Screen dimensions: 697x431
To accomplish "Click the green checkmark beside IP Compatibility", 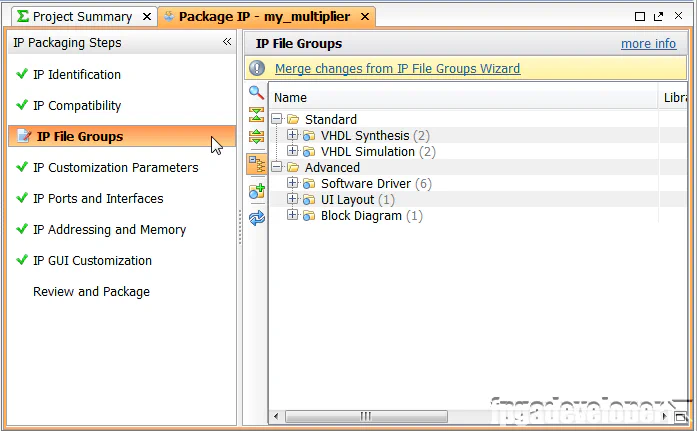I will pos(22,104).
